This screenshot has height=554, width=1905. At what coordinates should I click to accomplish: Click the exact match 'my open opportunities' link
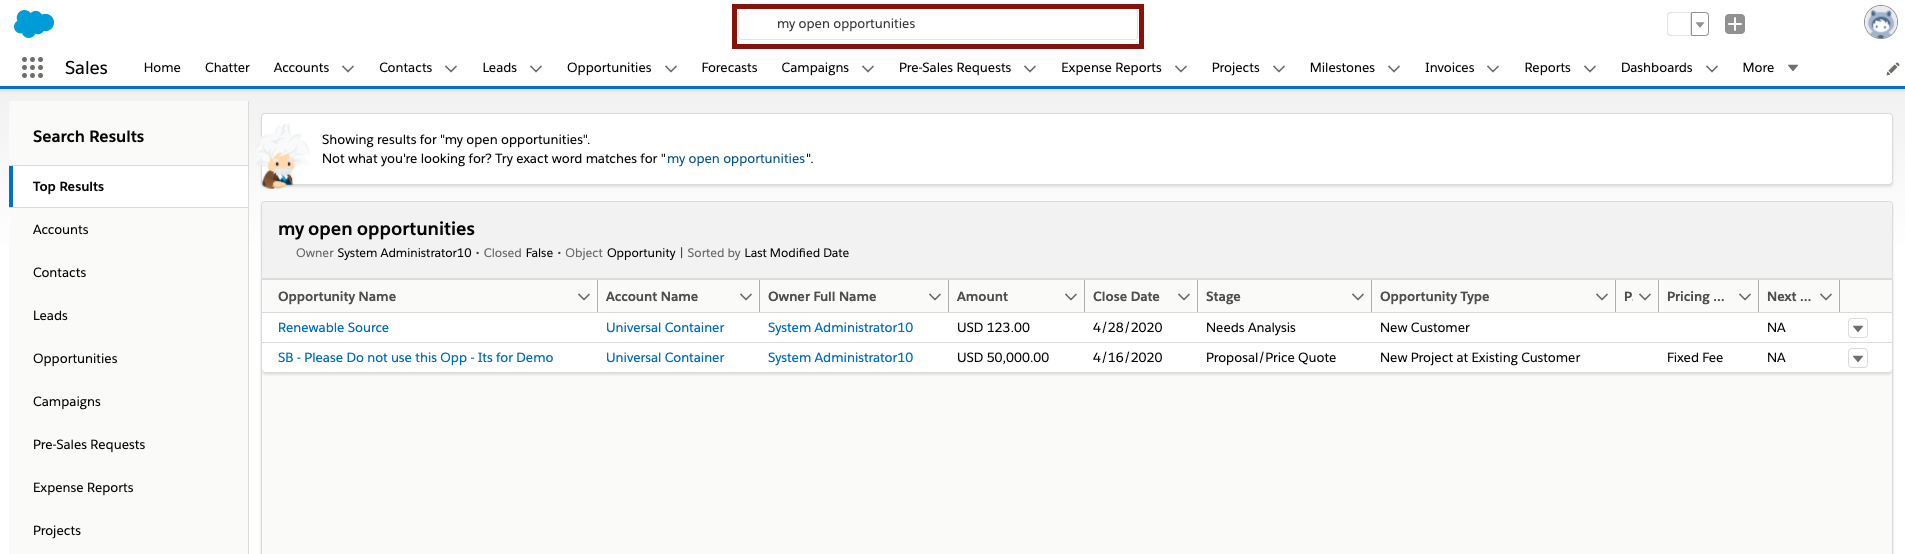tap(736, 159)
